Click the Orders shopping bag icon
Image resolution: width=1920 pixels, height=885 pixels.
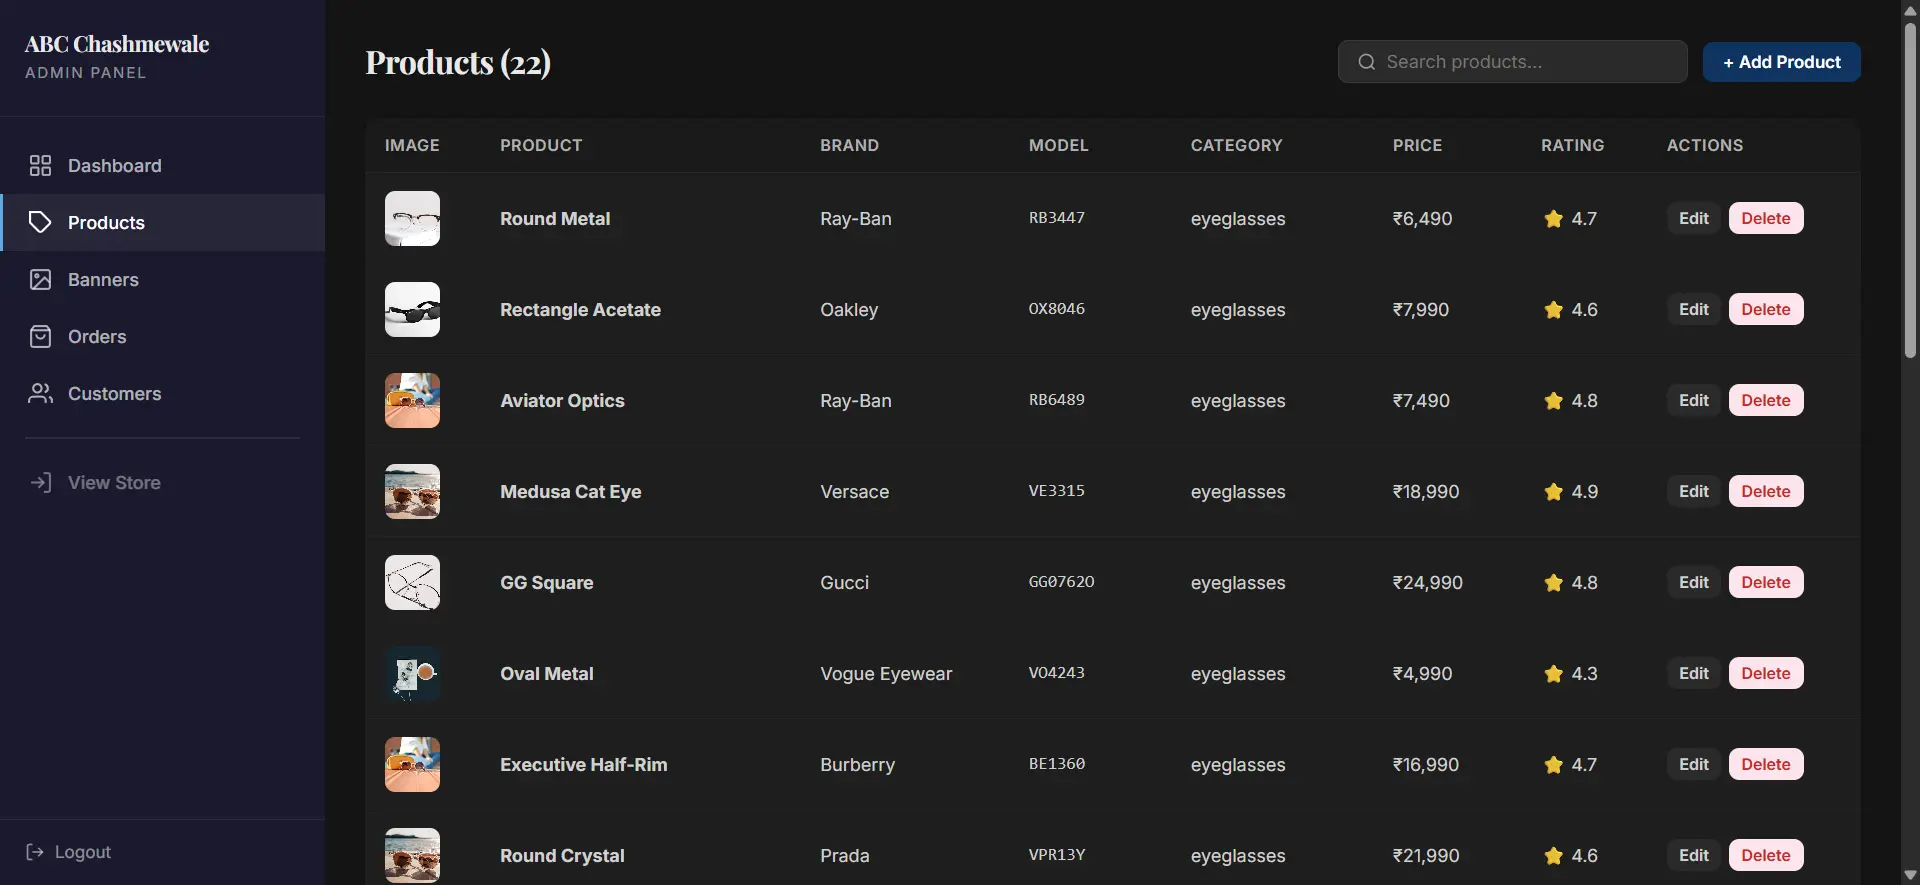pyautogui.click(x=40, y=337)
